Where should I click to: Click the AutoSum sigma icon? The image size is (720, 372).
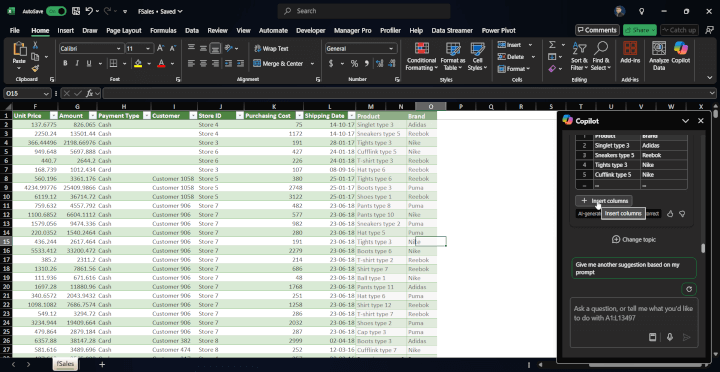tap(552, 45)
